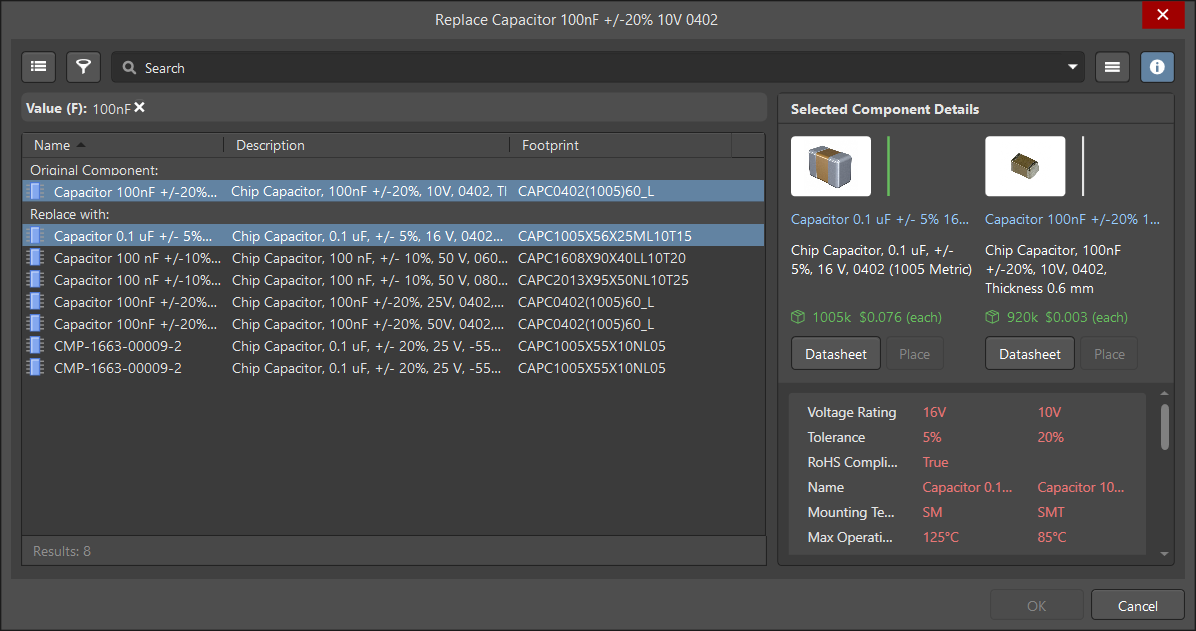Click the supply chain icon beside the $0.076 price
The image size is (1196, 631).
click(x=798, y=317)
